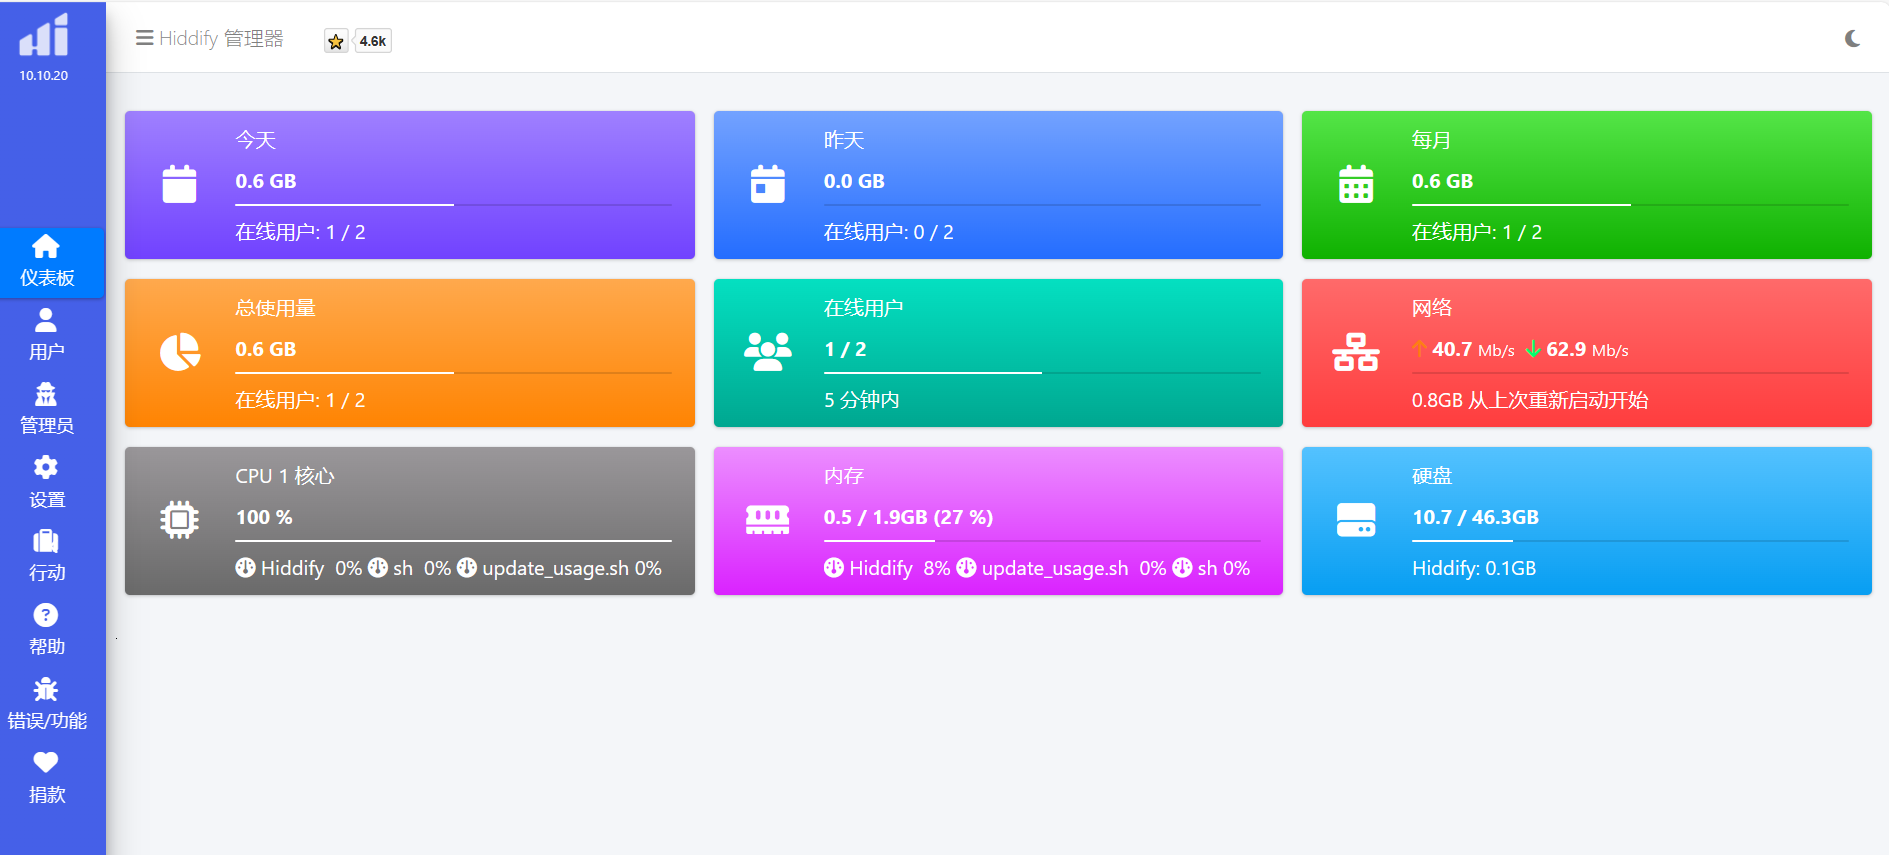This screenshot has height=855, width=1889.
Task: Click the Hard Disk drive icon
Action: click(x=1356, y=520)
